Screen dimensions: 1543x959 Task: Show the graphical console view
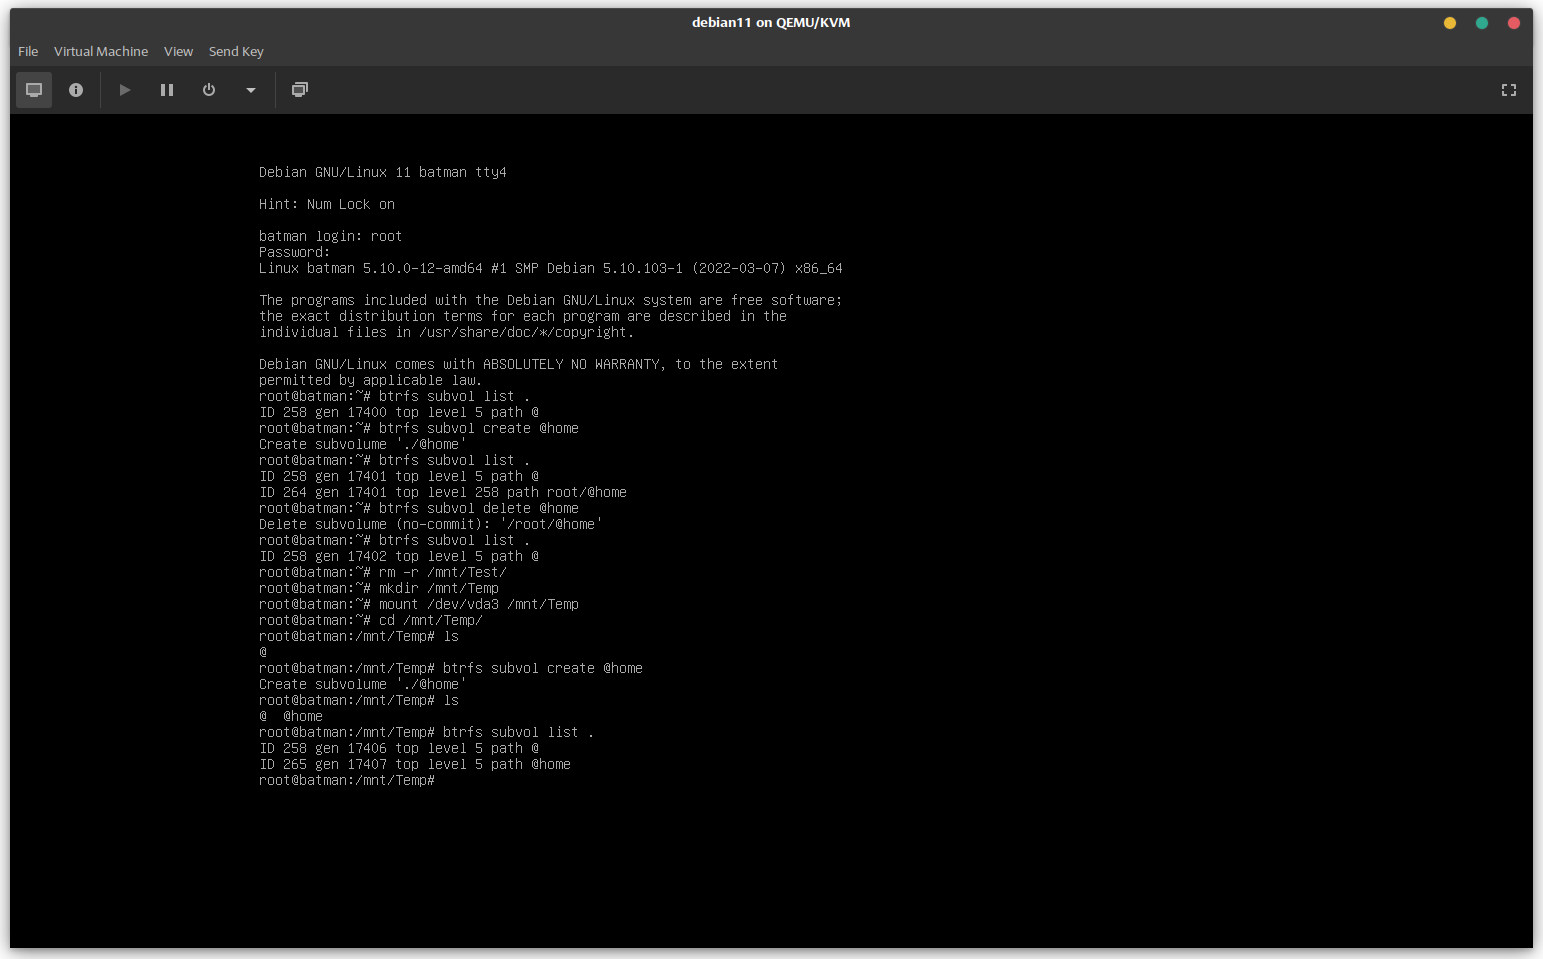click(34, 90)
